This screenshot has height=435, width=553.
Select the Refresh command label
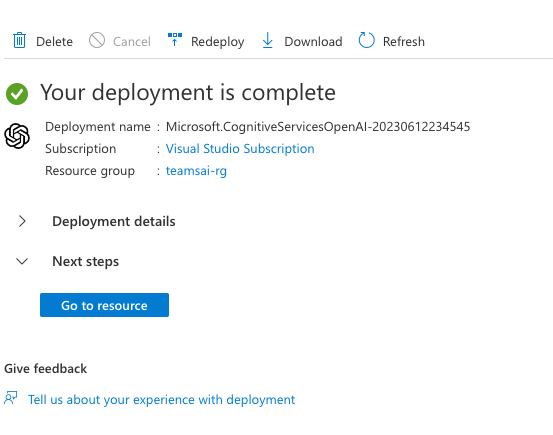tap(403, 42)
